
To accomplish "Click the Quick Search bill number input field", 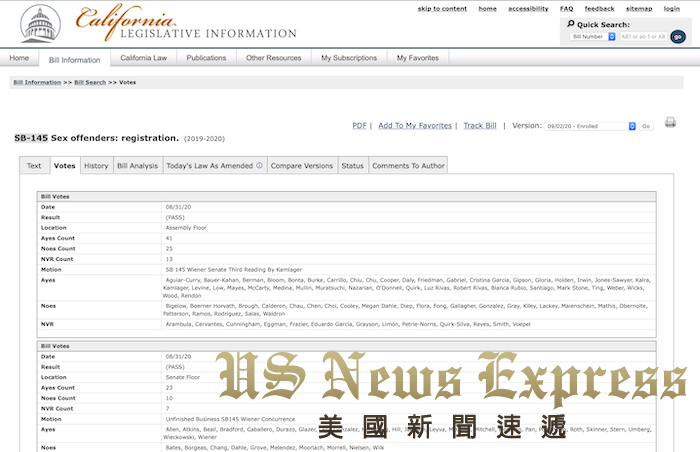I will click(643, 37).
